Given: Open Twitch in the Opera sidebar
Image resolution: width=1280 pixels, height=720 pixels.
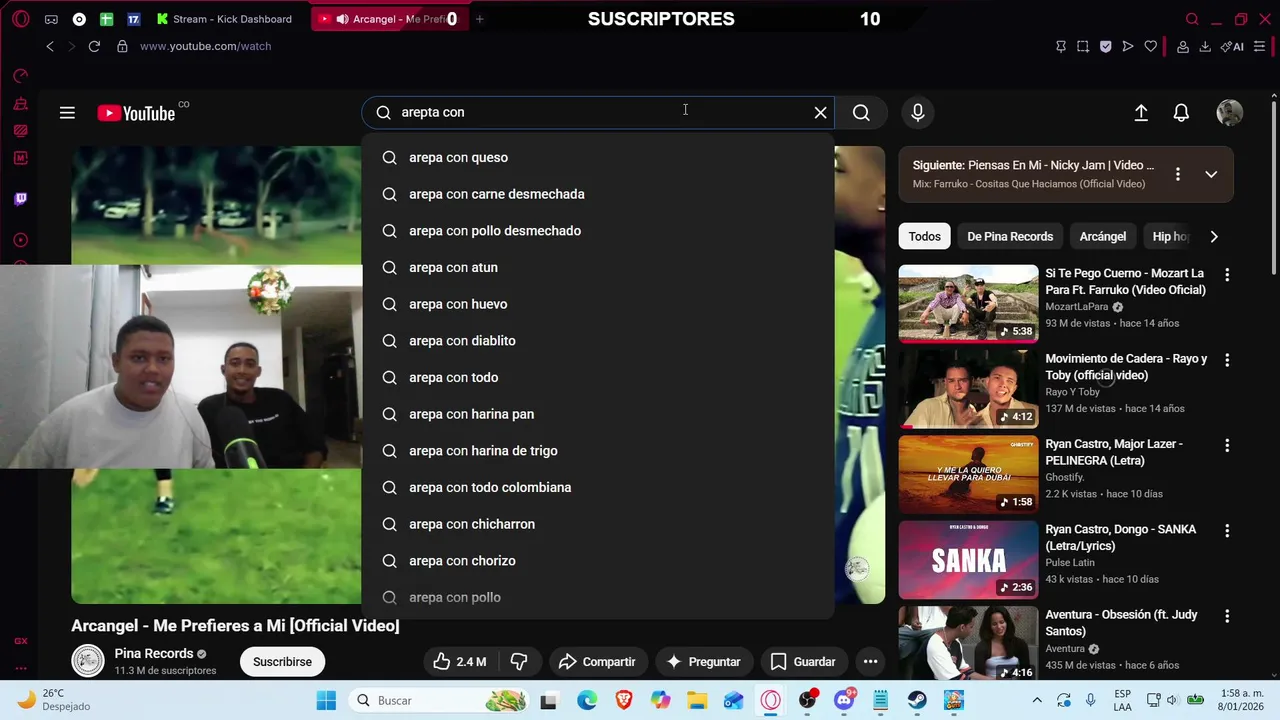Looking at the screenshot, I should pos(20,199).
